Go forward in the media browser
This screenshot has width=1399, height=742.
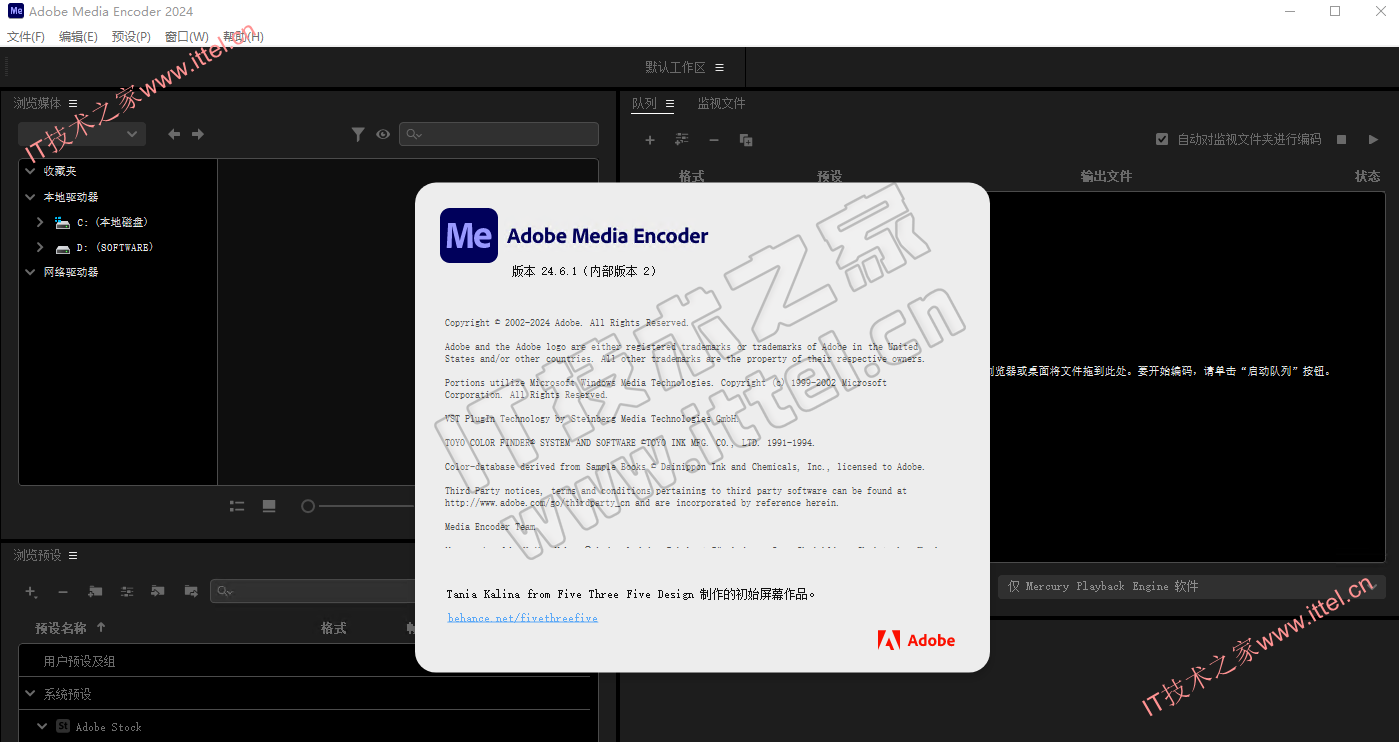pos(198,134)
